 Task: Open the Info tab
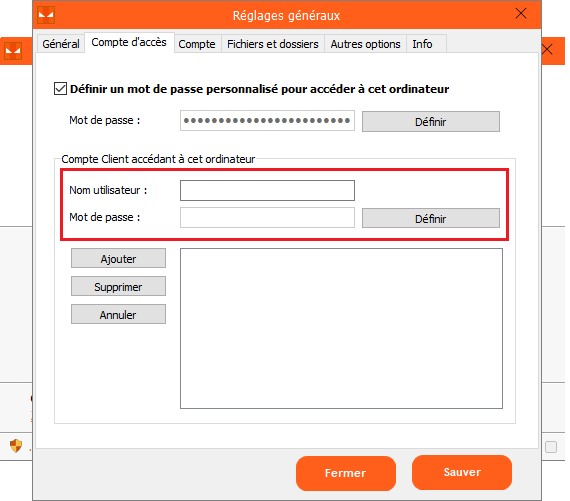(422, 44)
